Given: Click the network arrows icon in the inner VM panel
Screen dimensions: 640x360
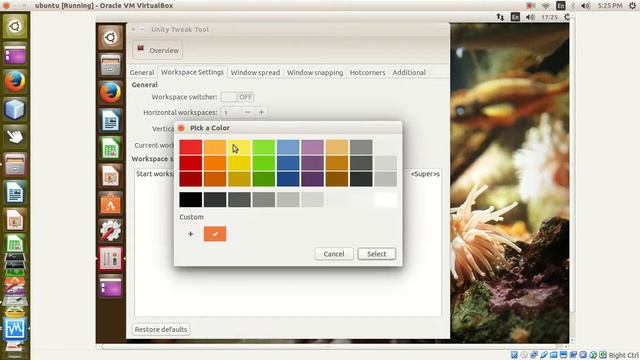Looking at the screenshot, I should [500, 17].
